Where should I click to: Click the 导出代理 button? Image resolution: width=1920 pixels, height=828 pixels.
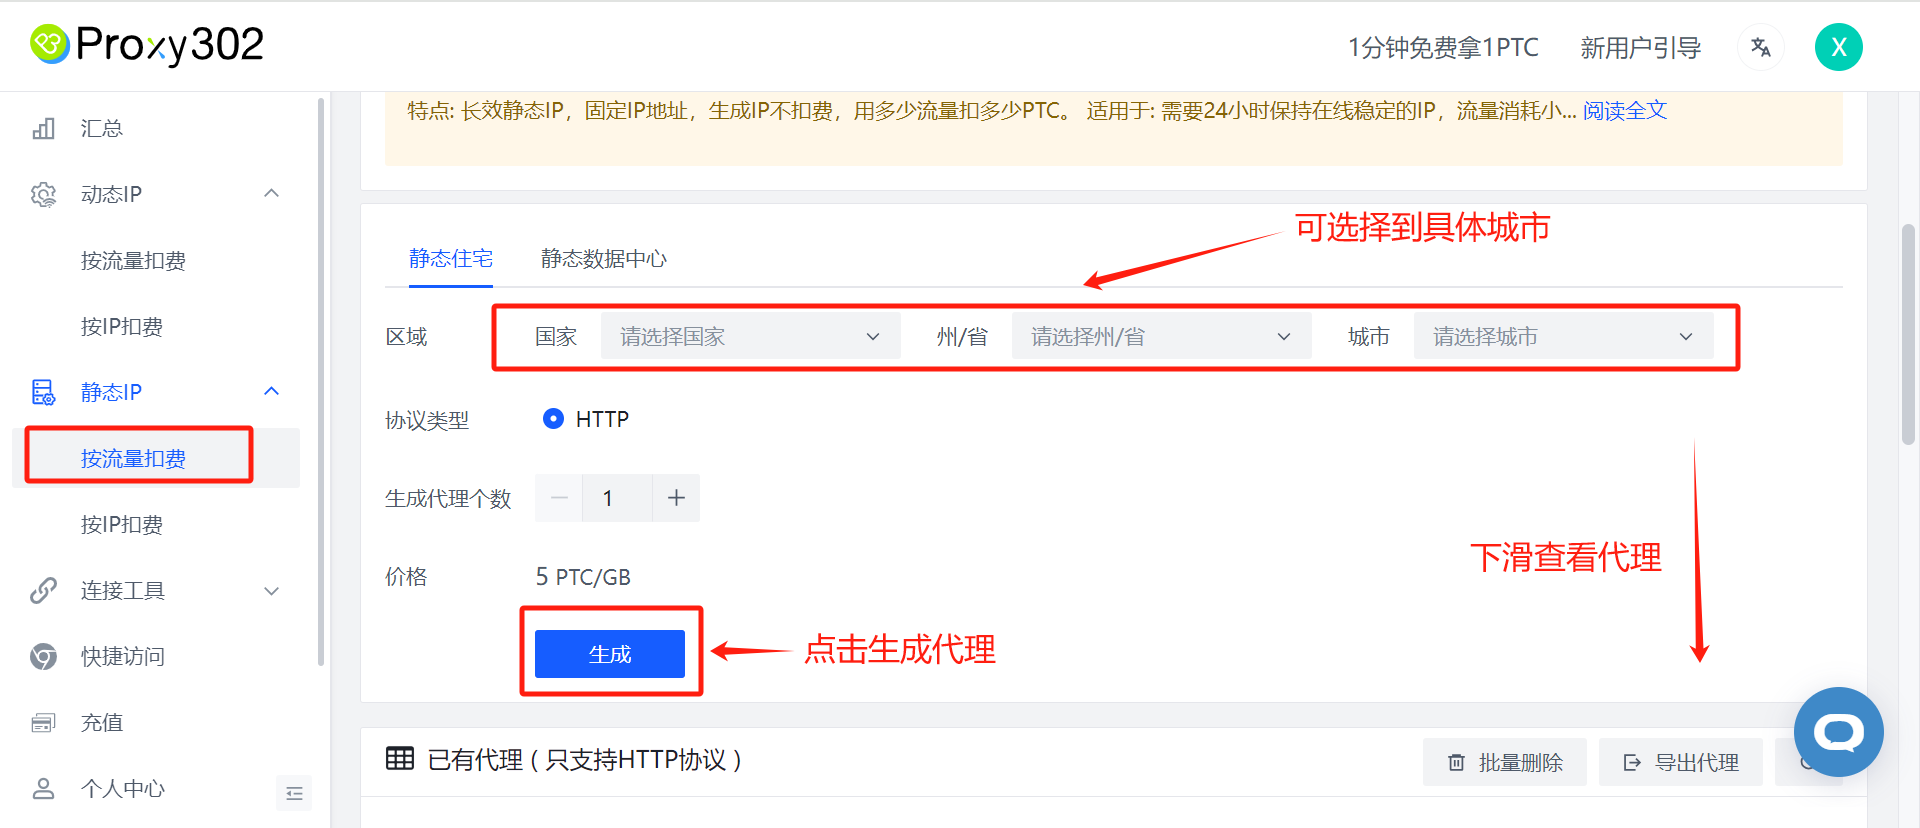point(1681,762)
